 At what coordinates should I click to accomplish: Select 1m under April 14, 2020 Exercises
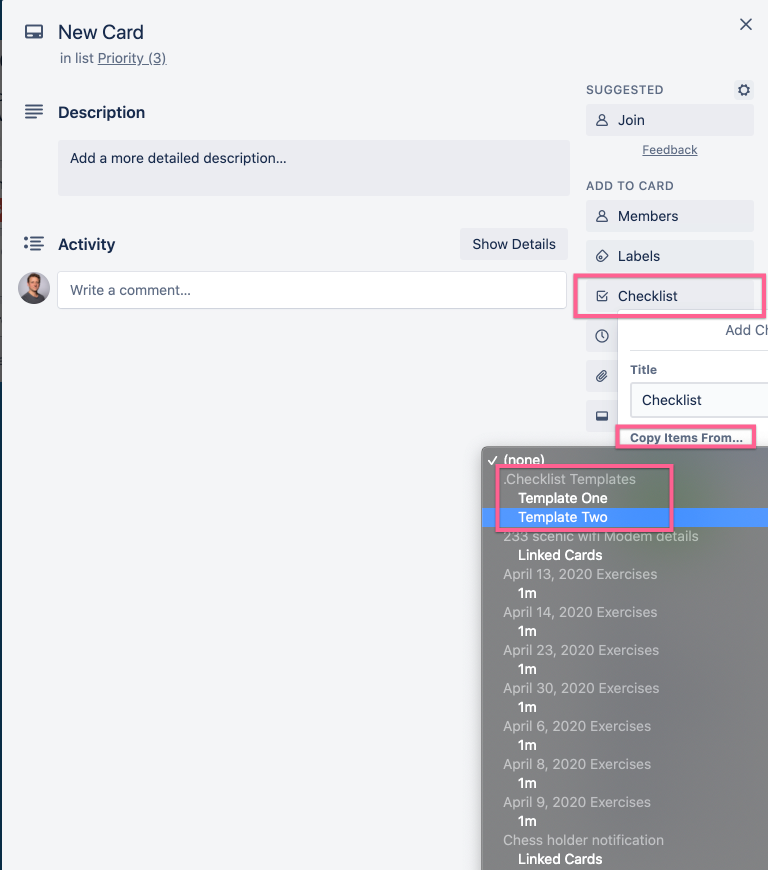[x=625, y=631]
